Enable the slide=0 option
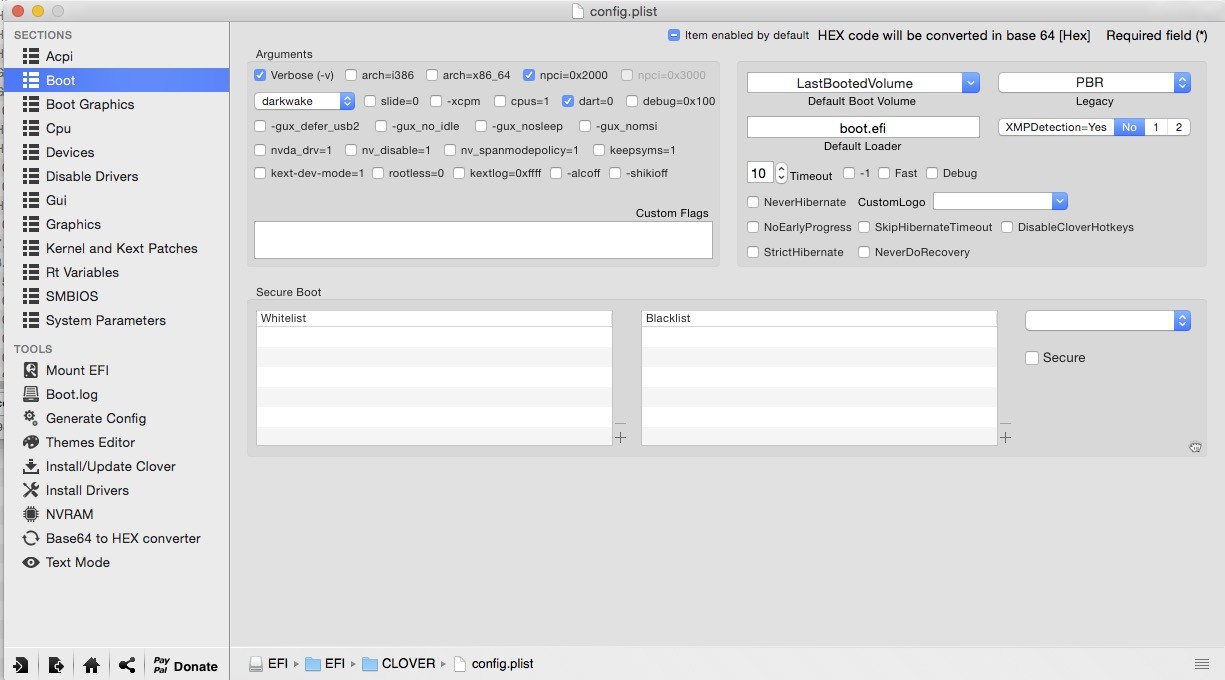Screen dimensions: 1225x680 [x=370, y=101]
